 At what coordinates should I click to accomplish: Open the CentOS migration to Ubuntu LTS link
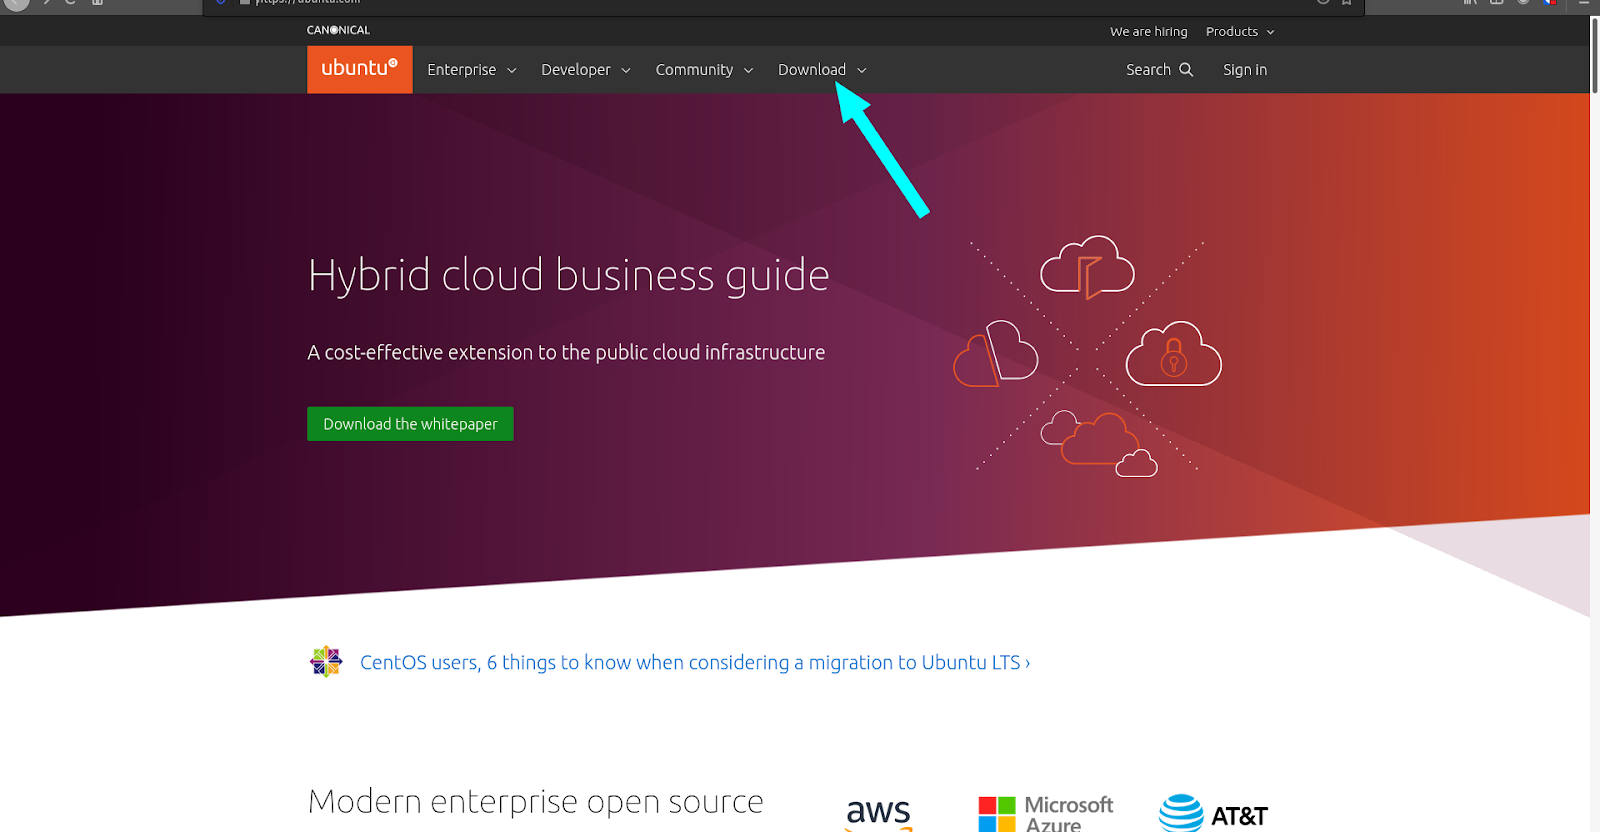point(695,662)
